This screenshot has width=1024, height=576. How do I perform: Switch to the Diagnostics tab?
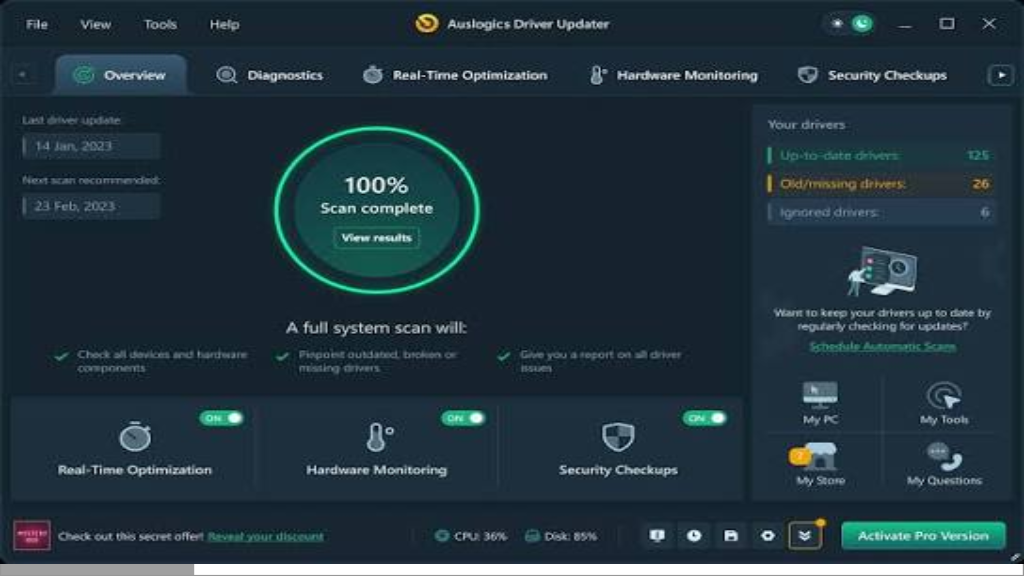coord(270,75)
